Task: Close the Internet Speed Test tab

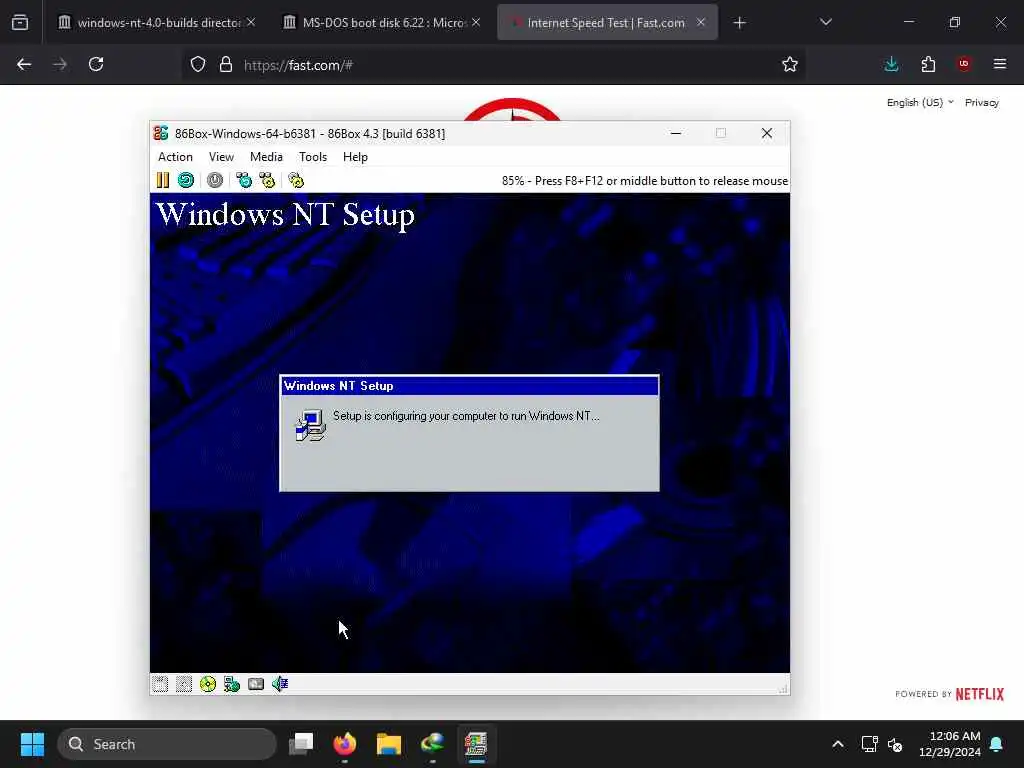Action: (701, 22)
